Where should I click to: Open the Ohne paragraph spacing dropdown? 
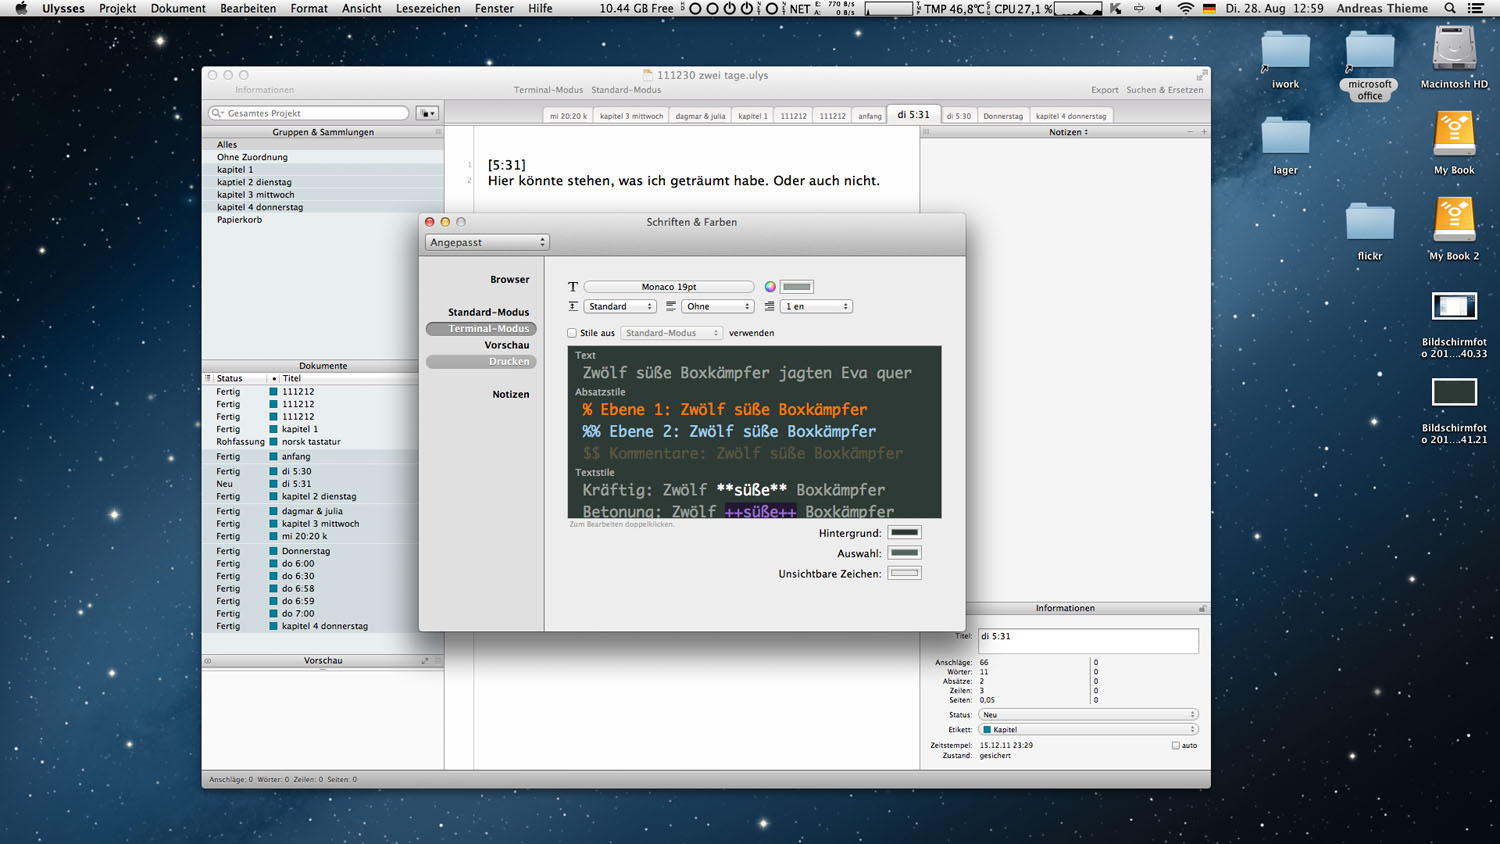717,307
